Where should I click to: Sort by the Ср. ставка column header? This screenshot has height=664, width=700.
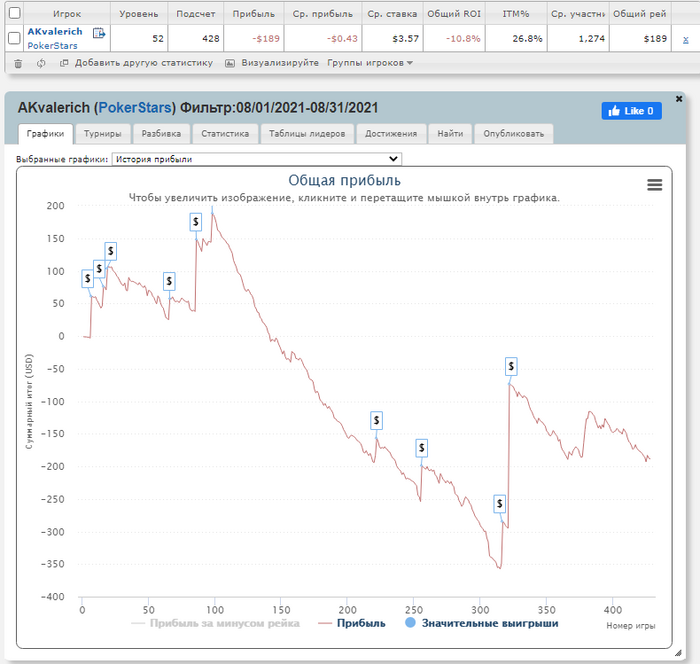[x=392, y=14]
